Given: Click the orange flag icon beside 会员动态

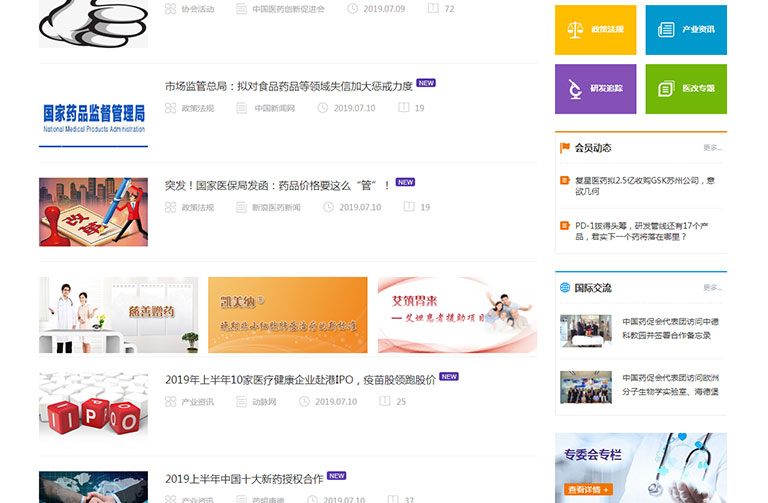Looking at the screenshot, I should (x=565, y=148).
